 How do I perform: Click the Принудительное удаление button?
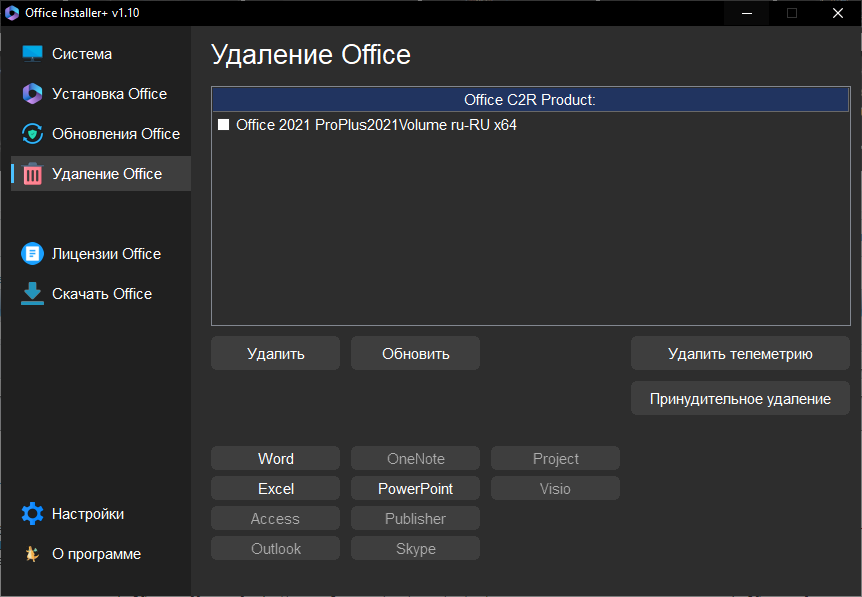(x=740, y=398)
